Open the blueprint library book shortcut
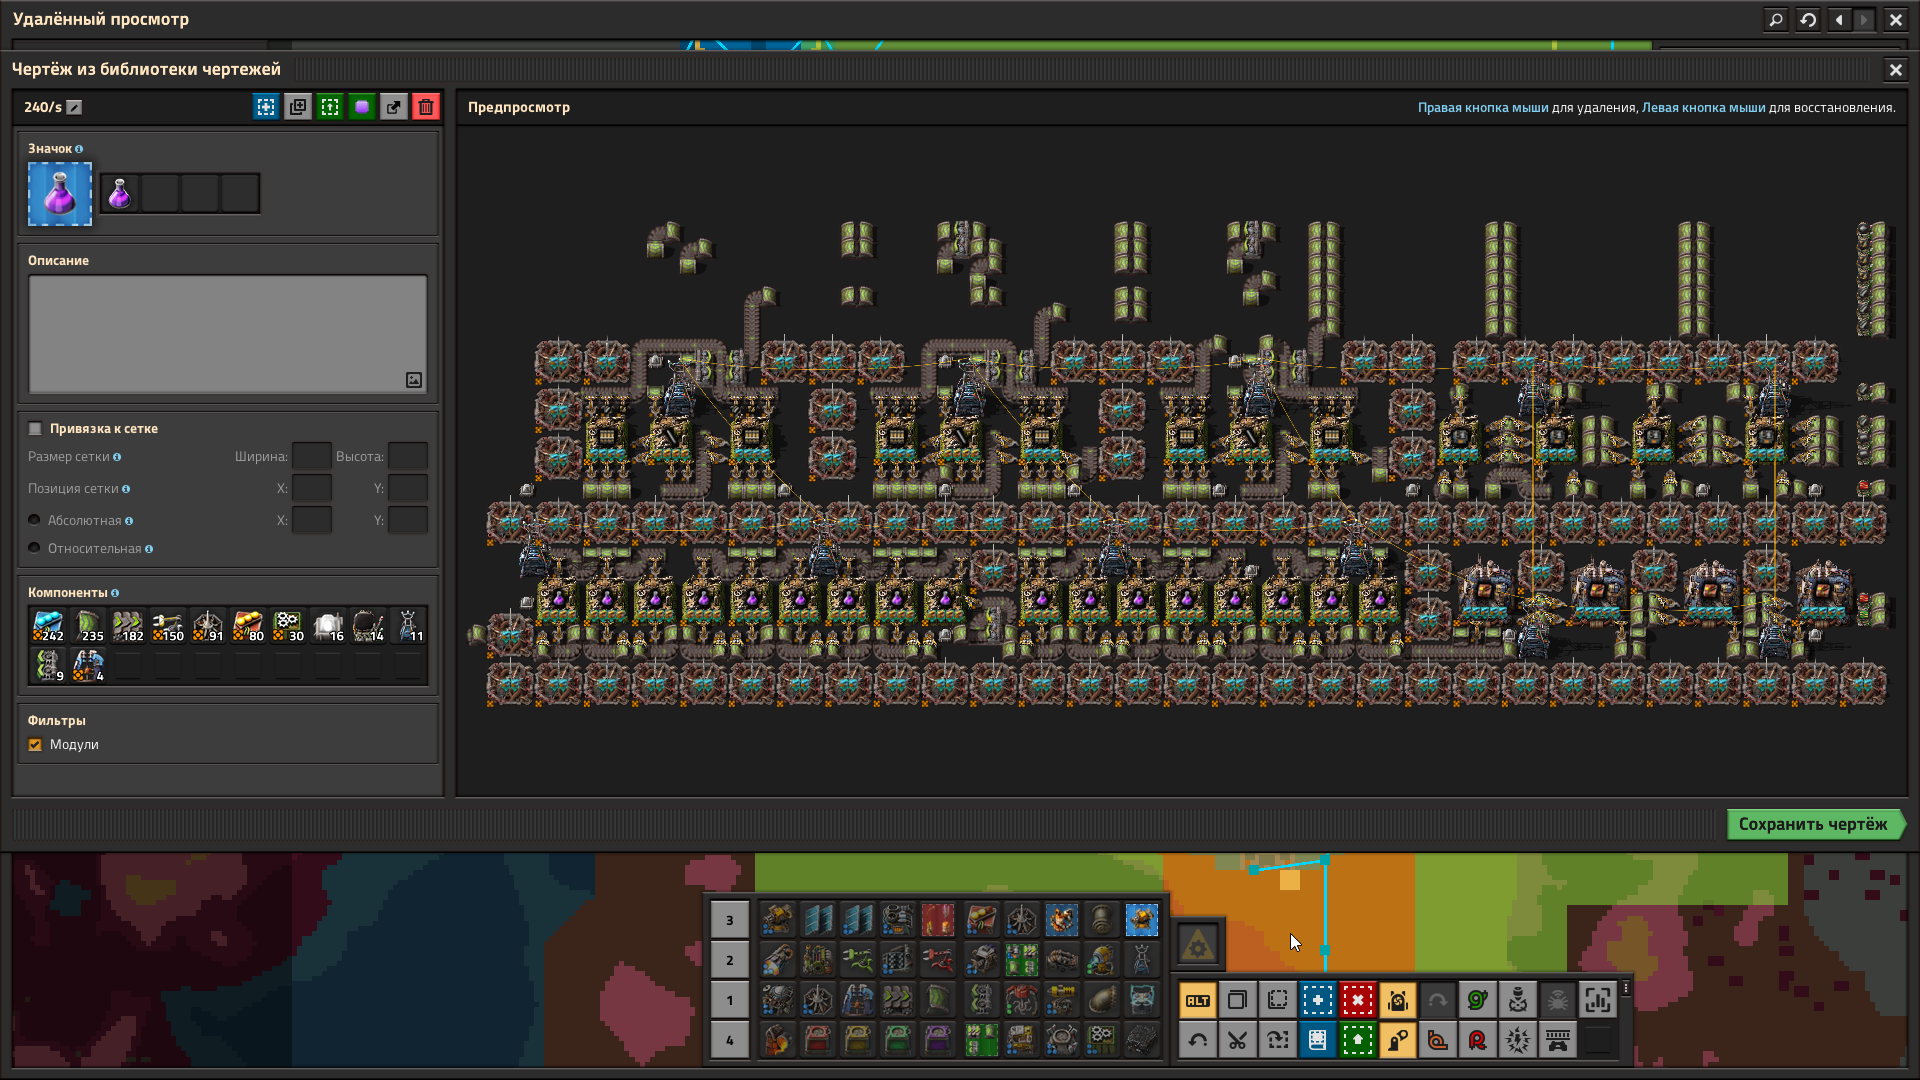 point(1318,1040)
